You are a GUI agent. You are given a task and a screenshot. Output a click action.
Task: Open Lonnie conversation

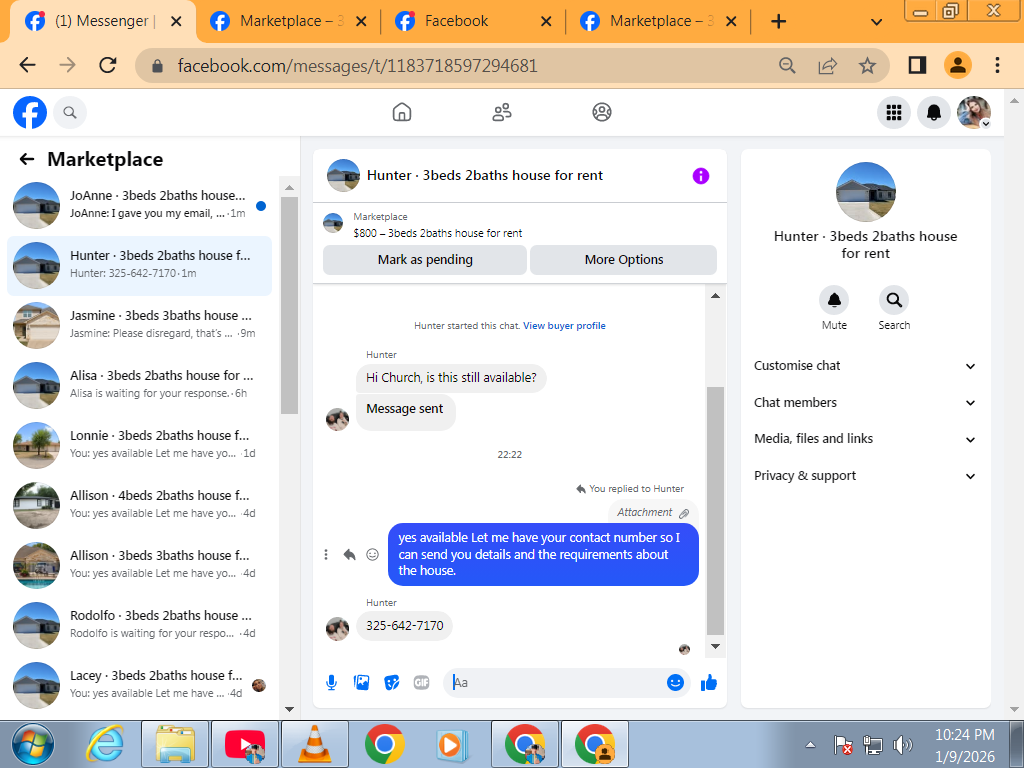(x=140, y=445)
